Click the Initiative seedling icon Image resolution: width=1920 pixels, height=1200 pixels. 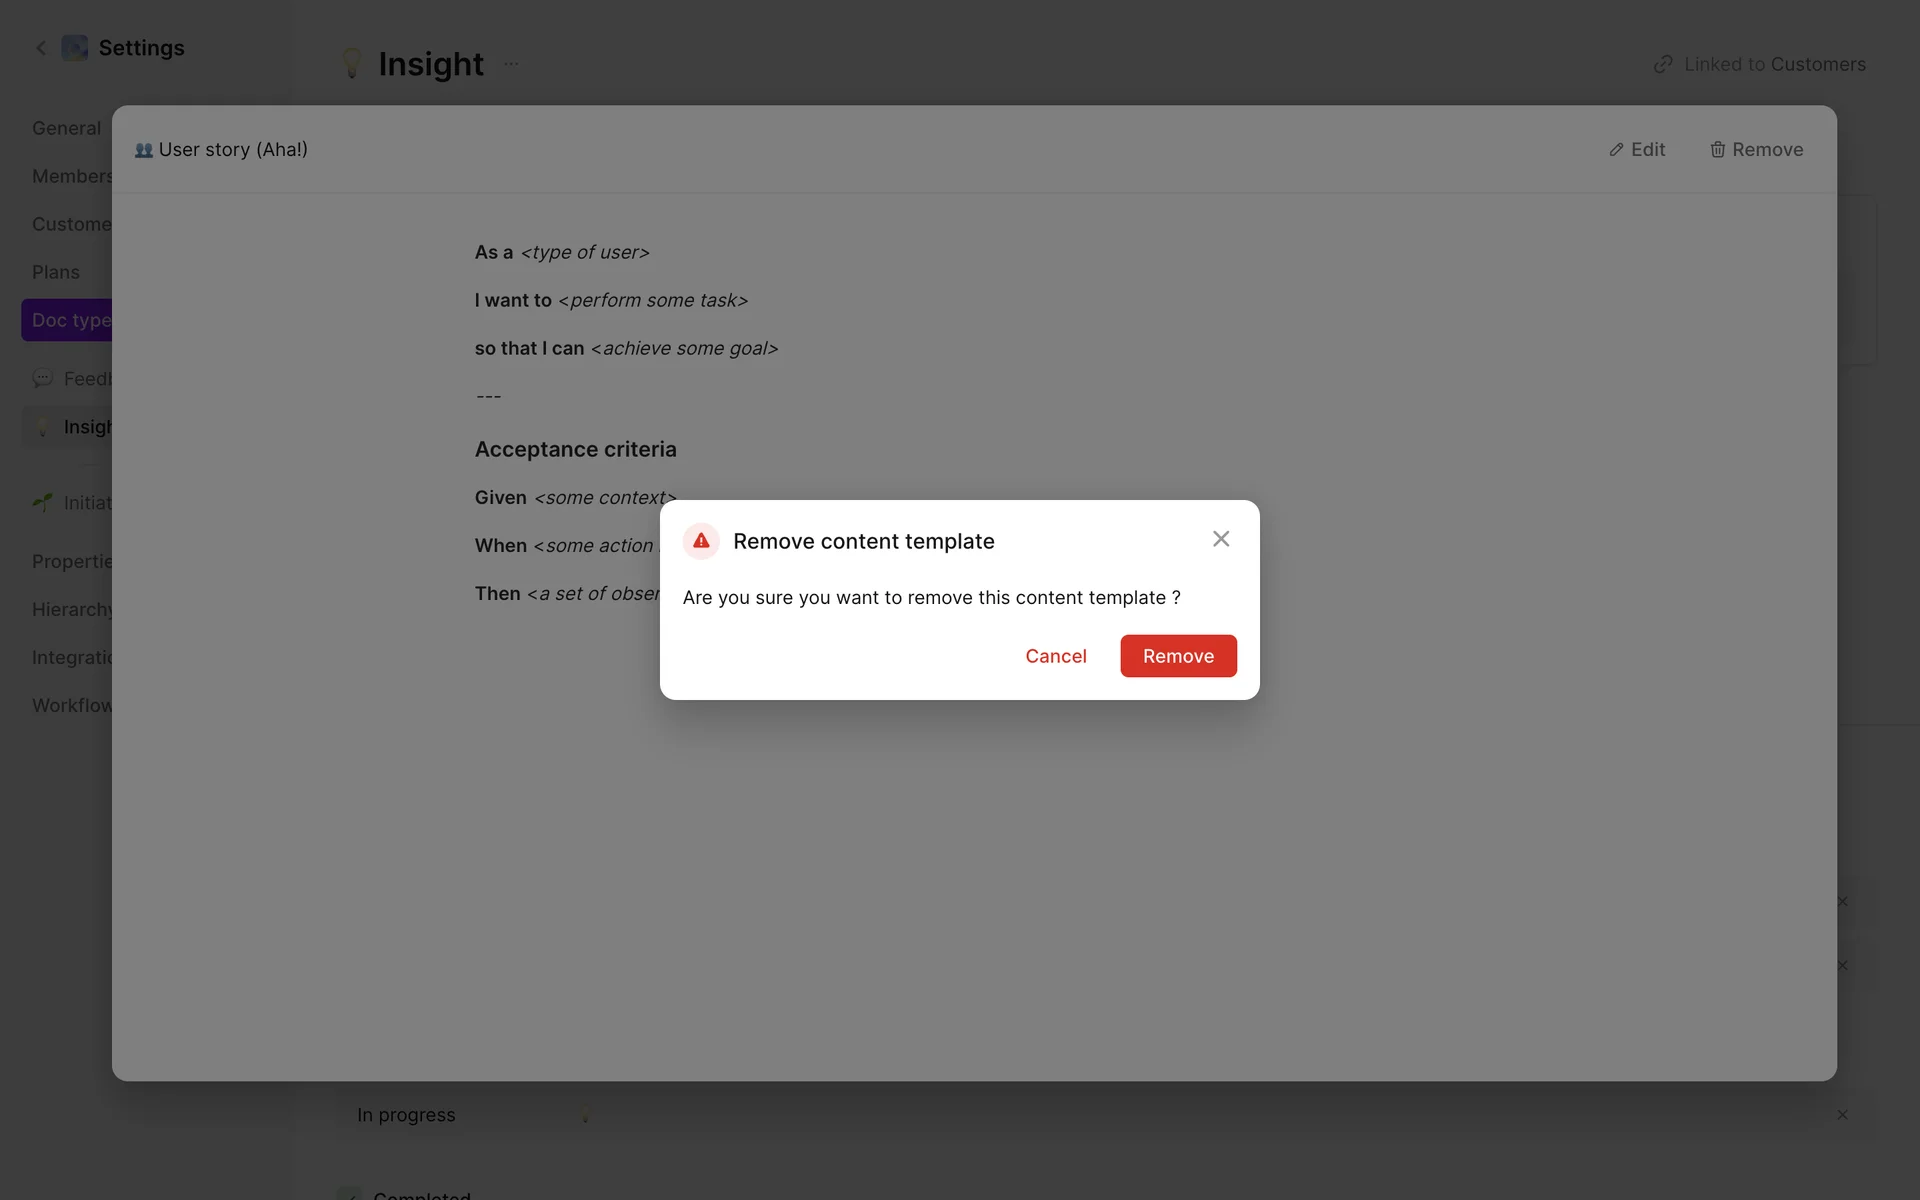click(x=42, y=502)
